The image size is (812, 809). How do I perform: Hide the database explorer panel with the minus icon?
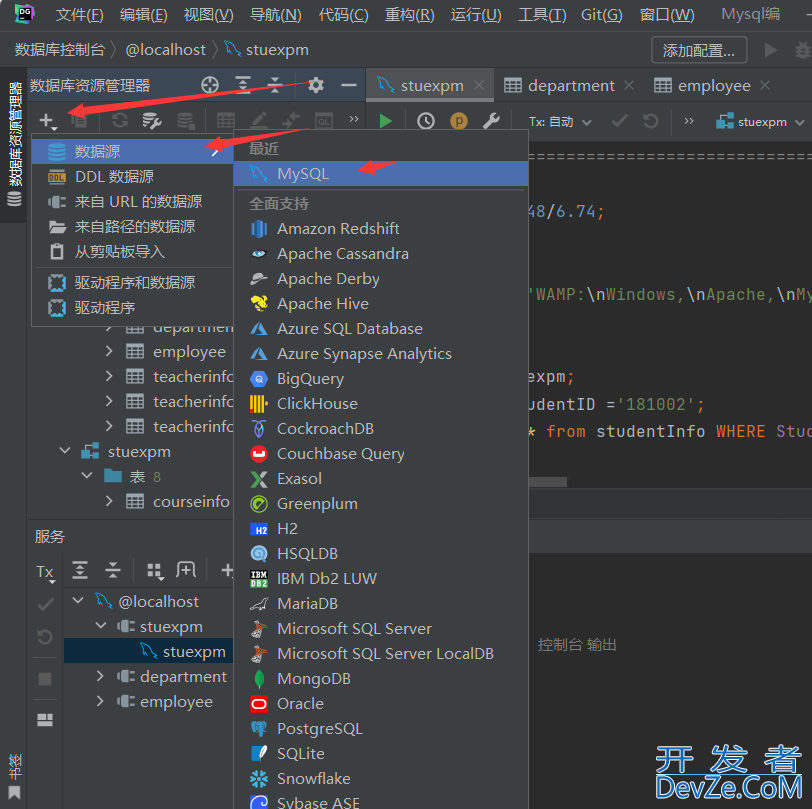[x=349, y=85]
